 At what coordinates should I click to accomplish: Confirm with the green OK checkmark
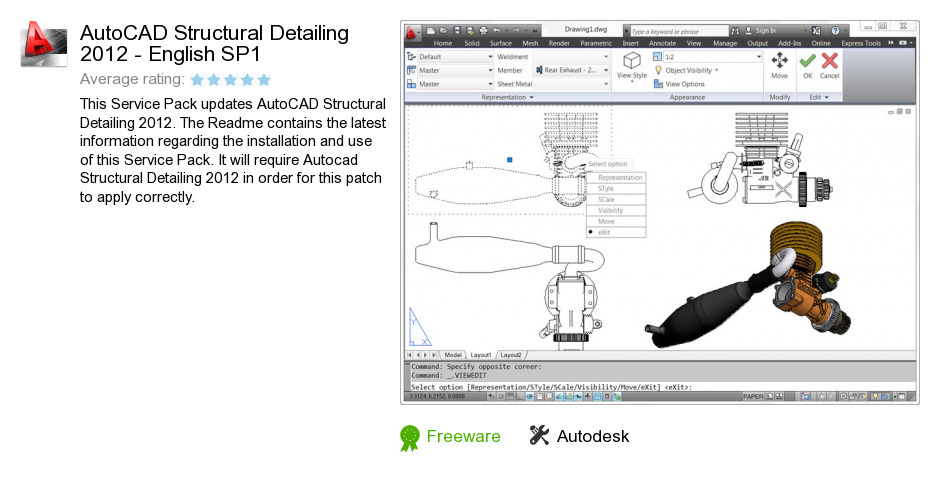808,60
